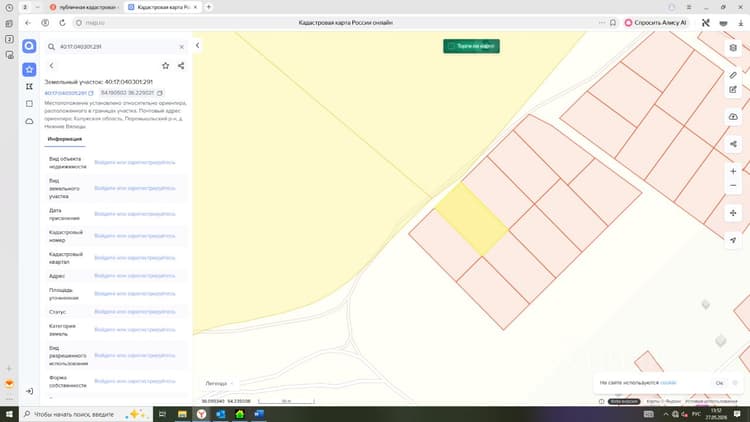Image resolution: width=750 pixels, height=422 pixels.
Task: Go back using the panel back chevron
Action: [x=52, y=66]
